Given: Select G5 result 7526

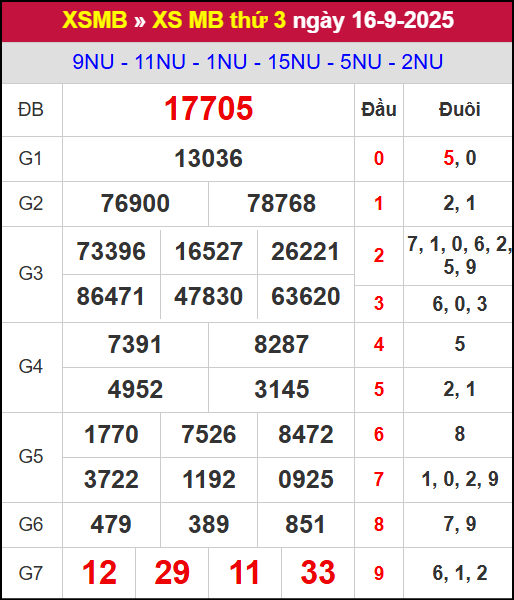Looking at the screenshot, I should [209, 435].
